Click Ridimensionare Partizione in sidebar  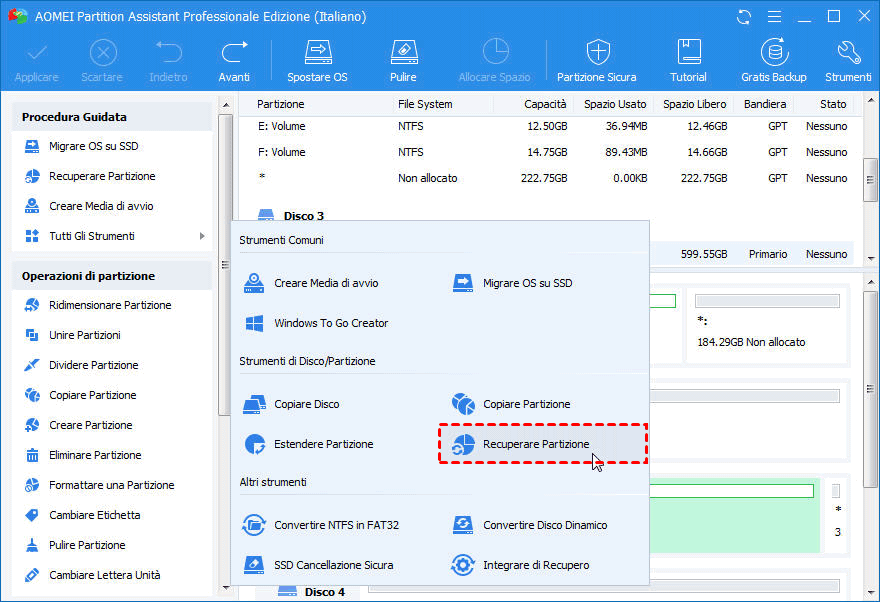pyautogui.click(x=110, y=305)
